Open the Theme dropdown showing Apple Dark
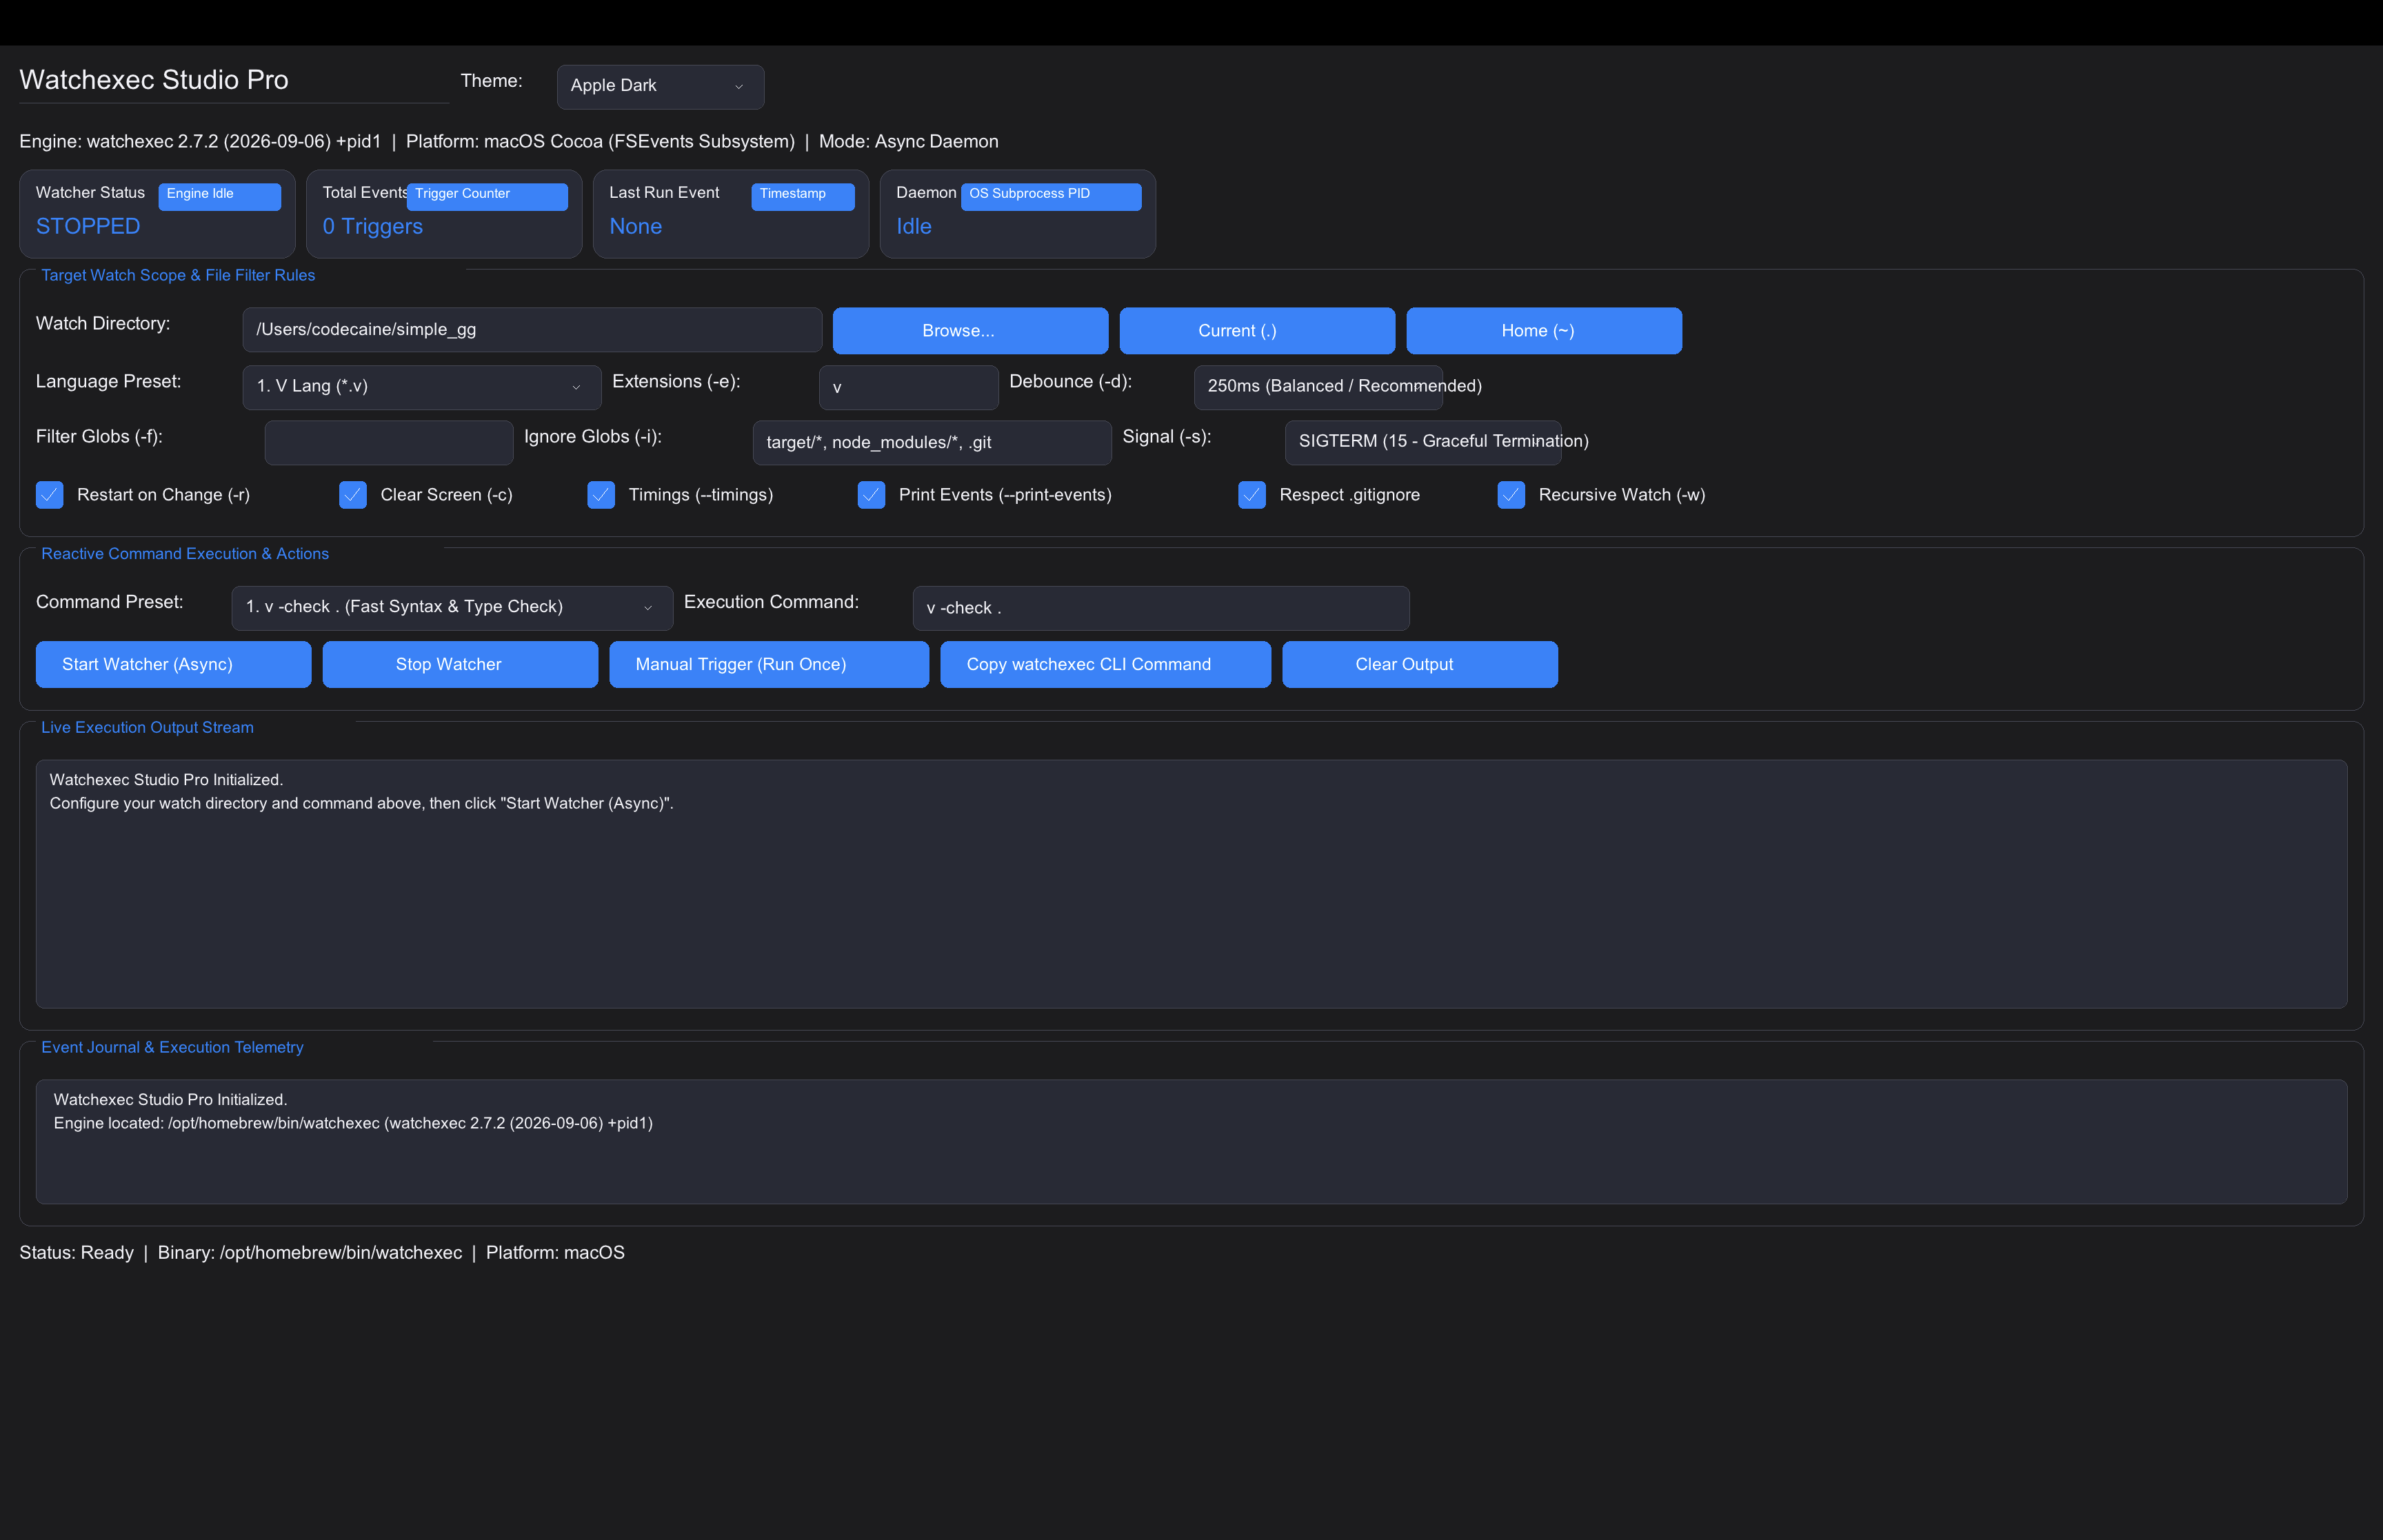The image size is (2383, 1540). point(660,87)
